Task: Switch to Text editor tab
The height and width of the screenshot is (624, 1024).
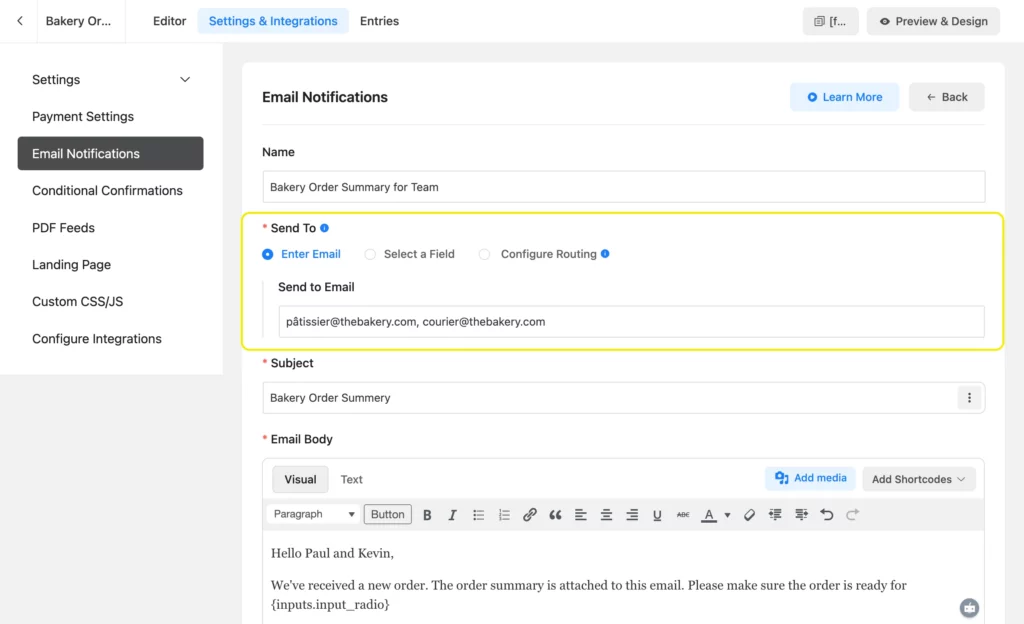Action: coord(351,479)
